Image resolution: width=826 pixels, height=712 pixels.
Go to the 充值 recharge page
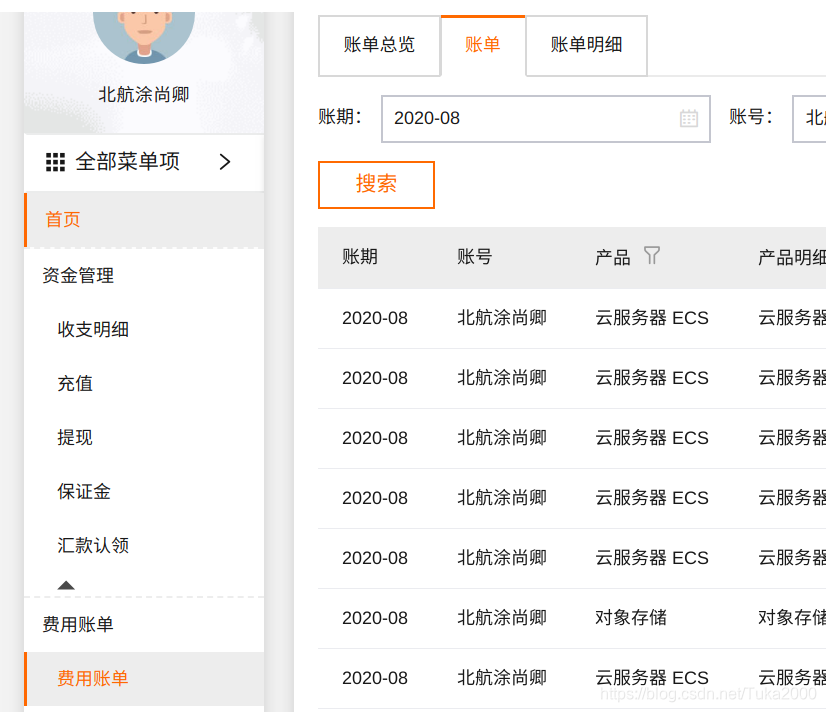(75, 382)
